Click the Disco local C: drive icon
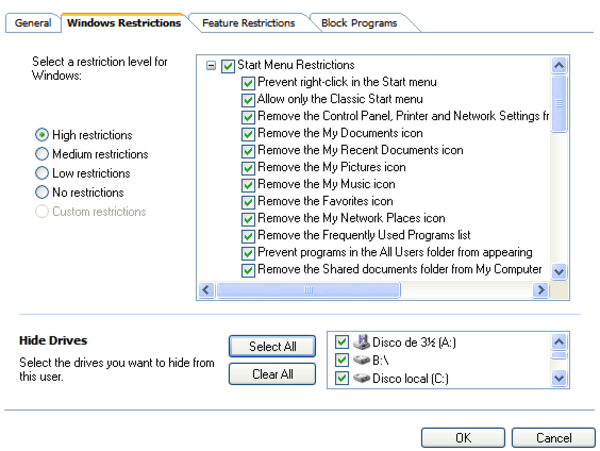 (x=362, y=378)
